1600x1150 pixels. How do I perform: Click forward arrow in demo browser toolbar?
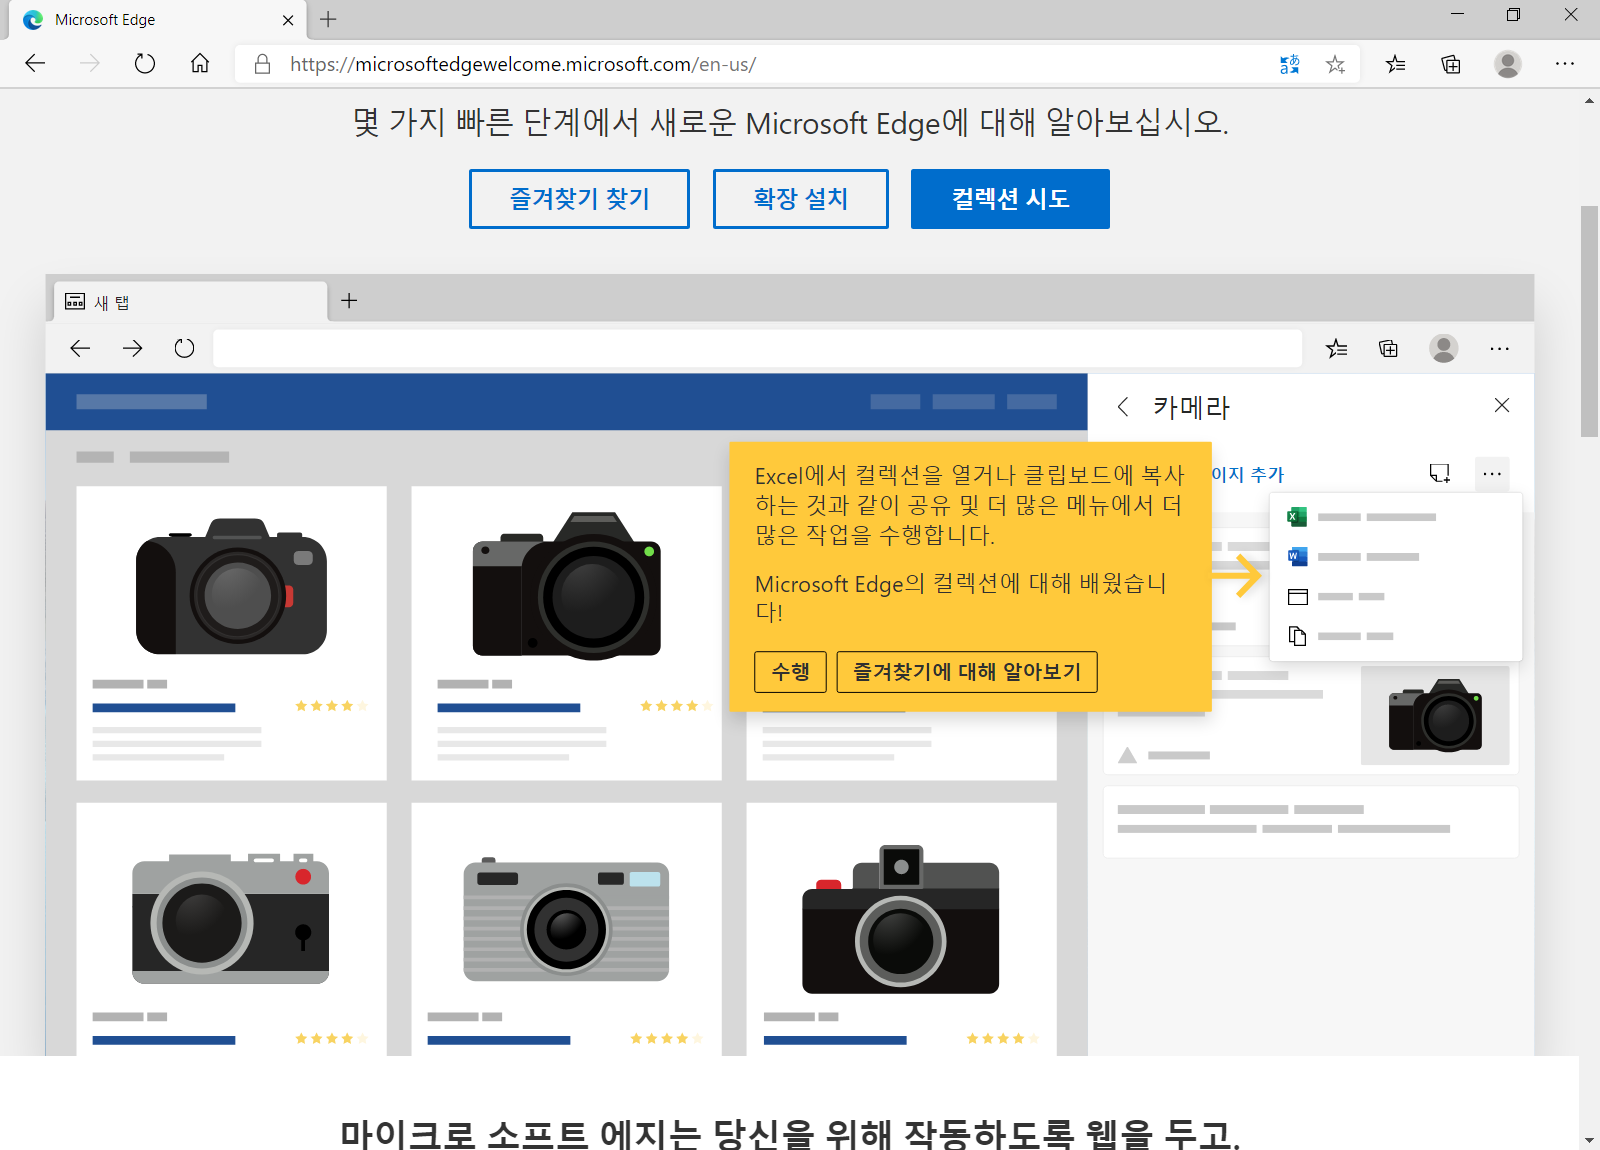click(132, 348)
